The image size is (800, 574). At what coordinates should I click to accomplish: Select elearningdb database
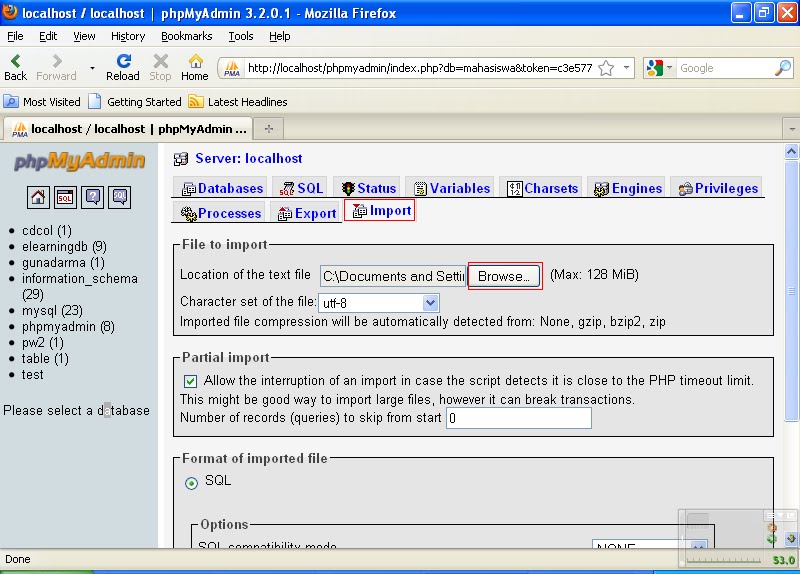coord(64,246)
